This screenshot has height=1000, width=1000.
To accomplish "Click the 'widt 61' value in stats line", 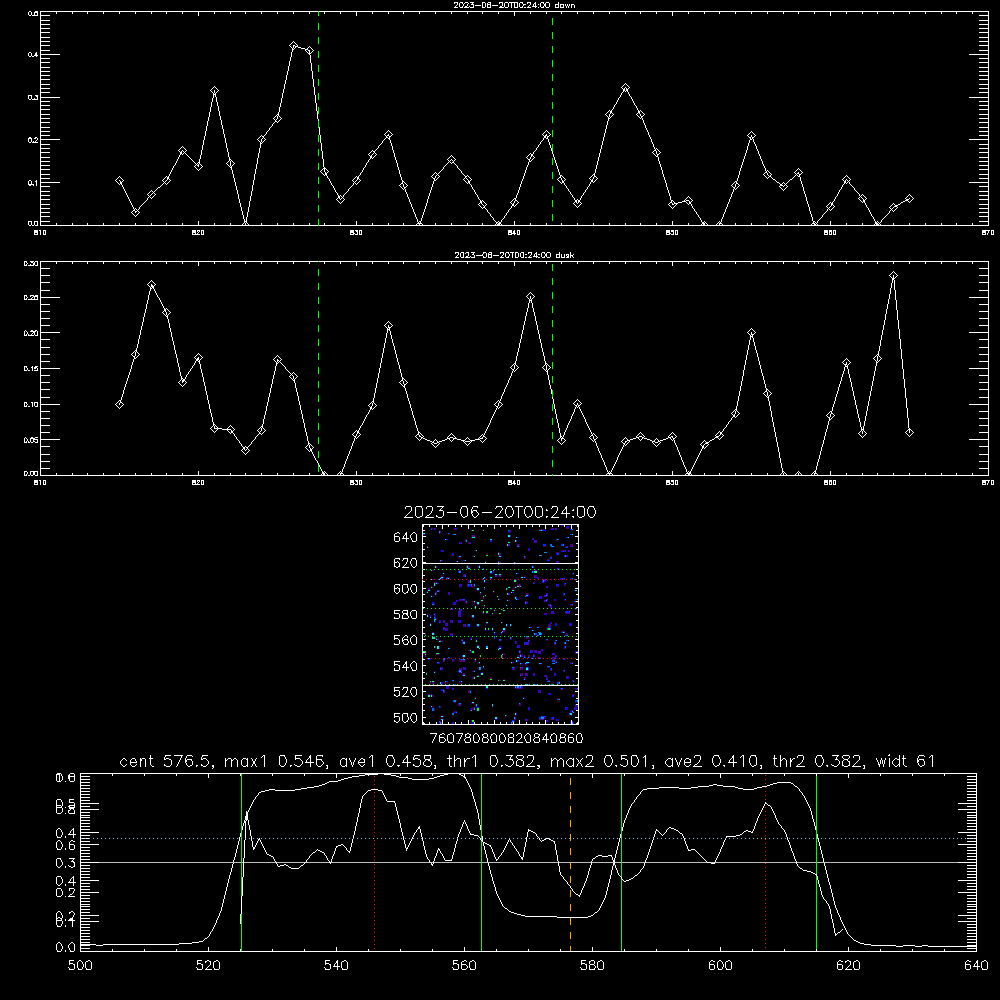I will [906, 761].
